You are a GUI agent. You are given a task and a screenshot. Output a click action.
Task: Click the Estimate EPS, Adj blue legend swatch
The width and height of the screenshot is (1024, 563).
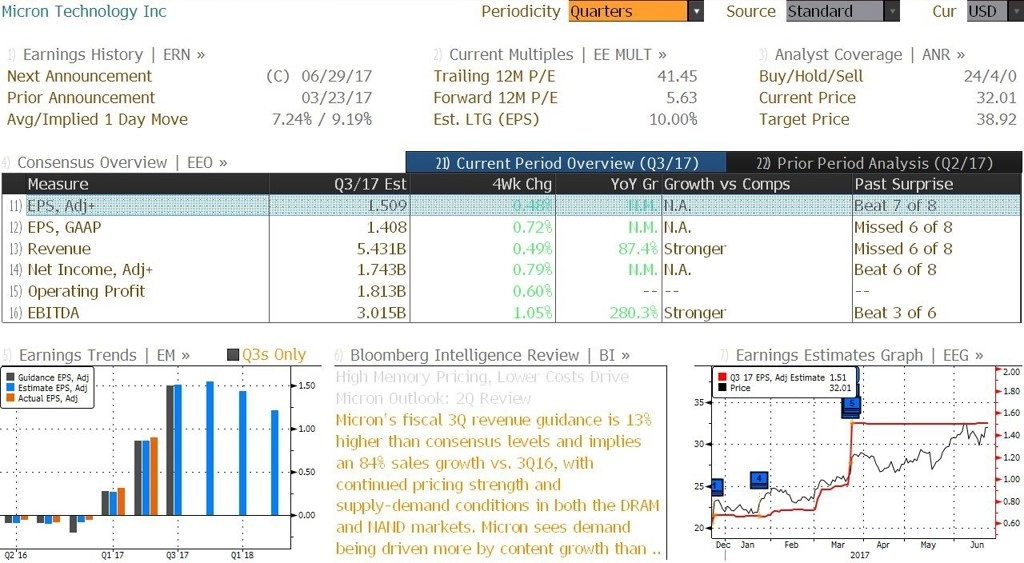[x=10, y=388]
